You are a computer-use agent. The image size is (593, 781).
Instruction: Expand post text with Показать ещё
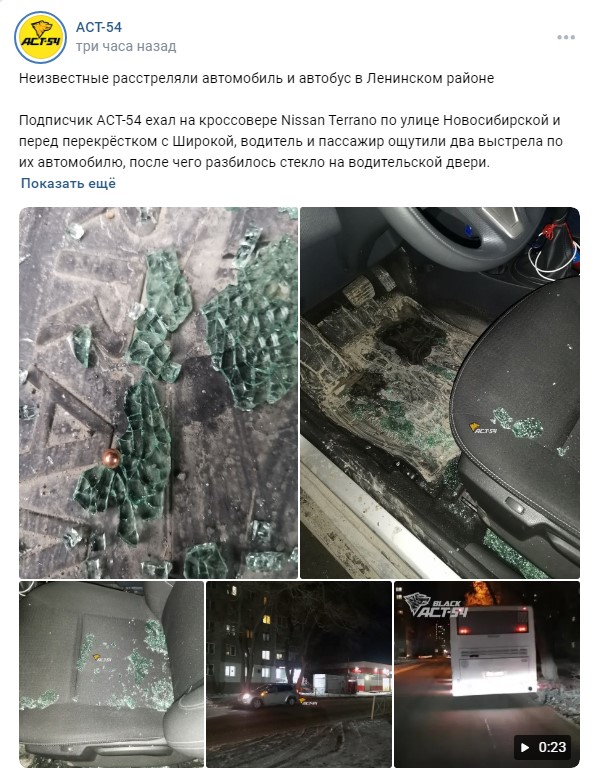(x=68, y=183)
